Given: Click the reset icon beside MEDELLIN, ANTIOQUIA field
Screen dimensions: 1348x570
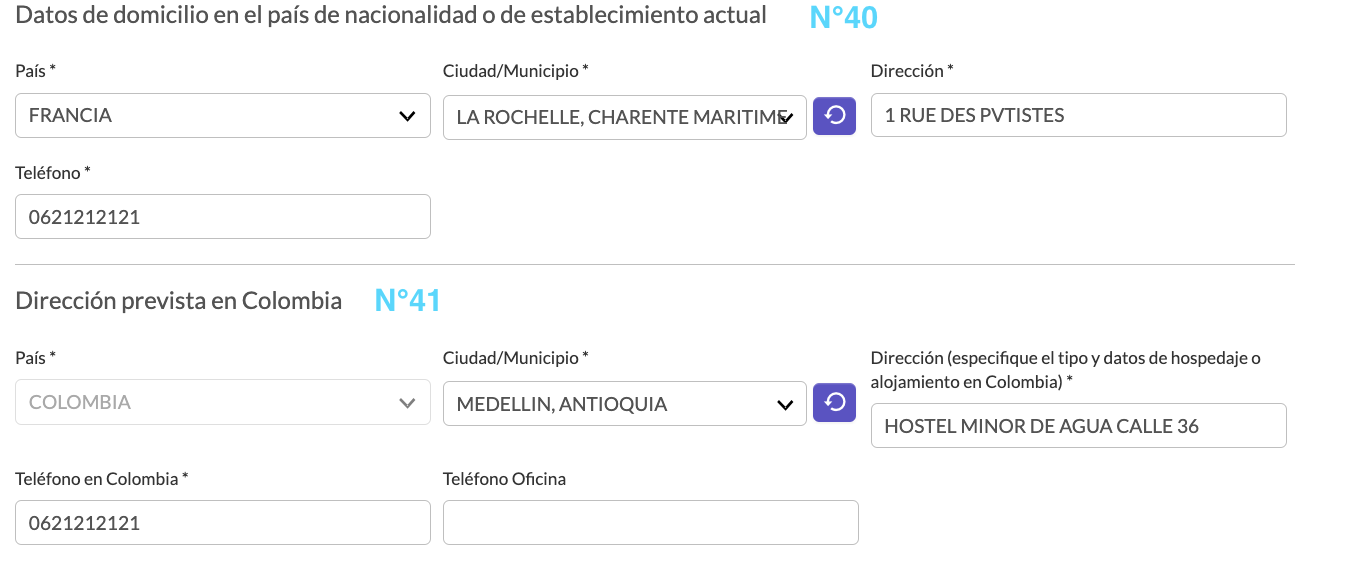Looking at the screenshot, I should pos(834,403).
